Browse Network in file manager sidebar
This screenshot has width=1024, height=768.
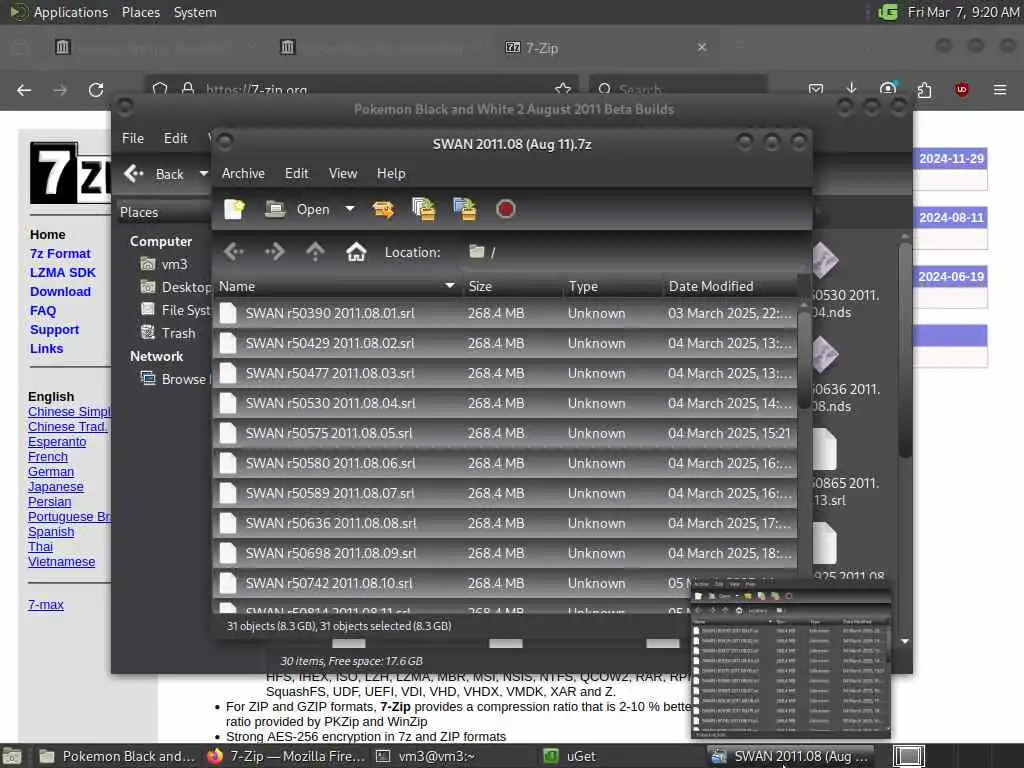[x=175, y=379]
